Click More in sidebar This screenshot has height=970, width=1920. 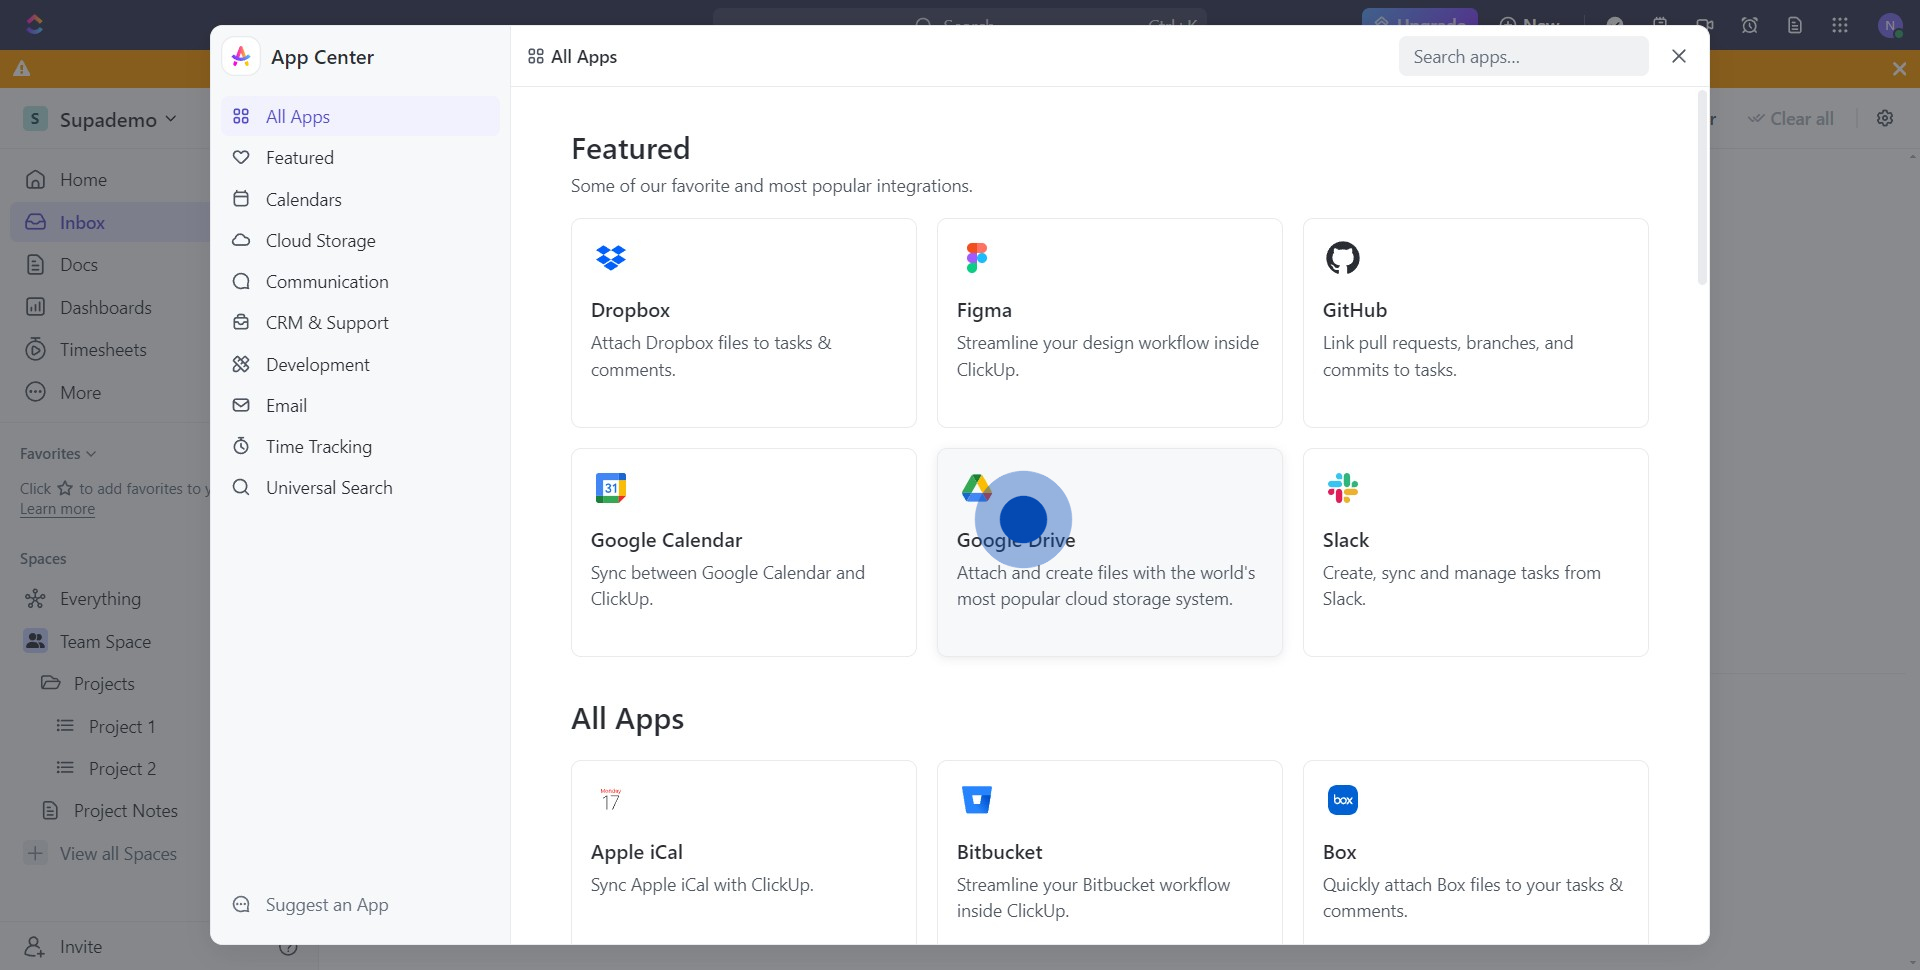click(80, 392)
